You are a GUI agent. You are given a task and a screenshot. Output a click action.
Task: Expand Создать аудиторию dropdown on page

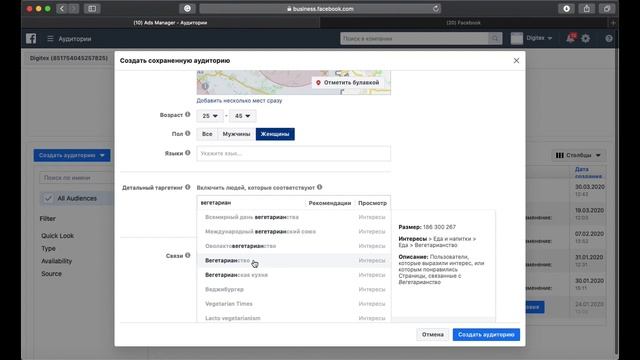(x=72, y=156)
